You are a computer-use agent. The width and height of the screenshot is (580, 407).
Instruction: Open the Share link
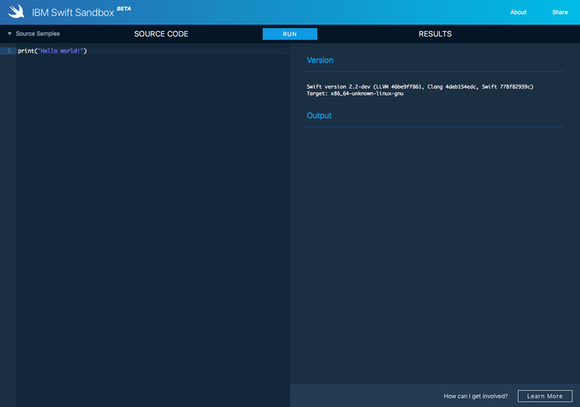(560, 12)
